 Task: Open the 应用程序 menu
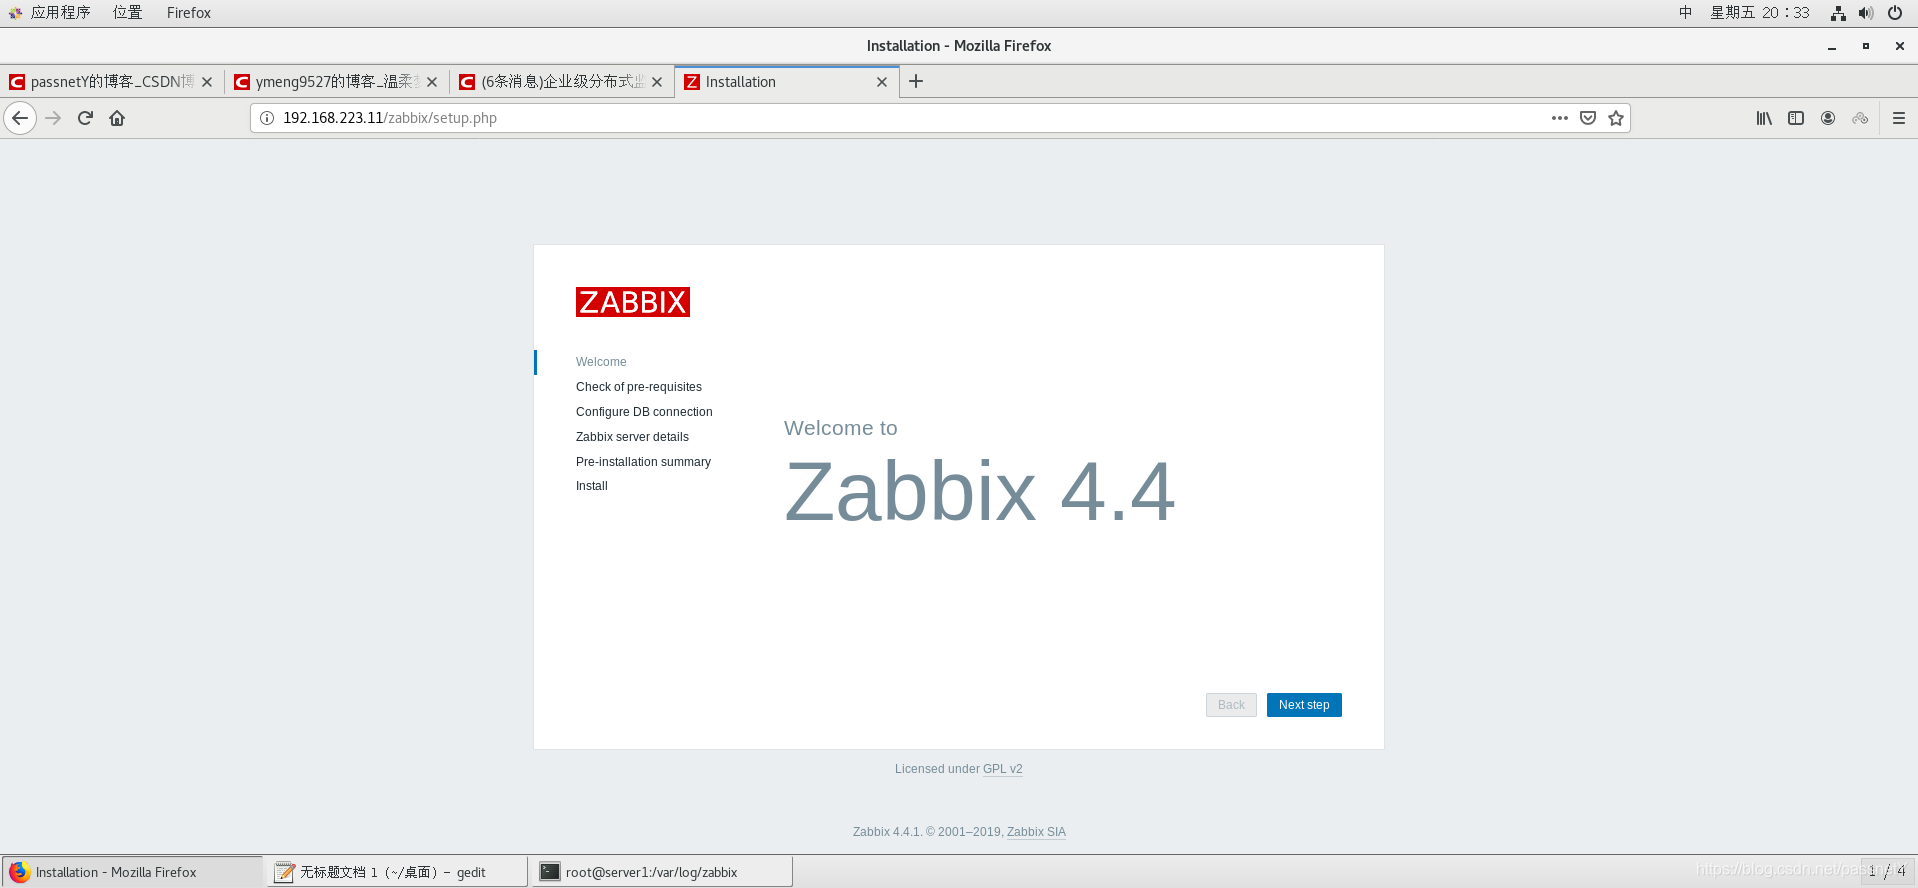50,13
